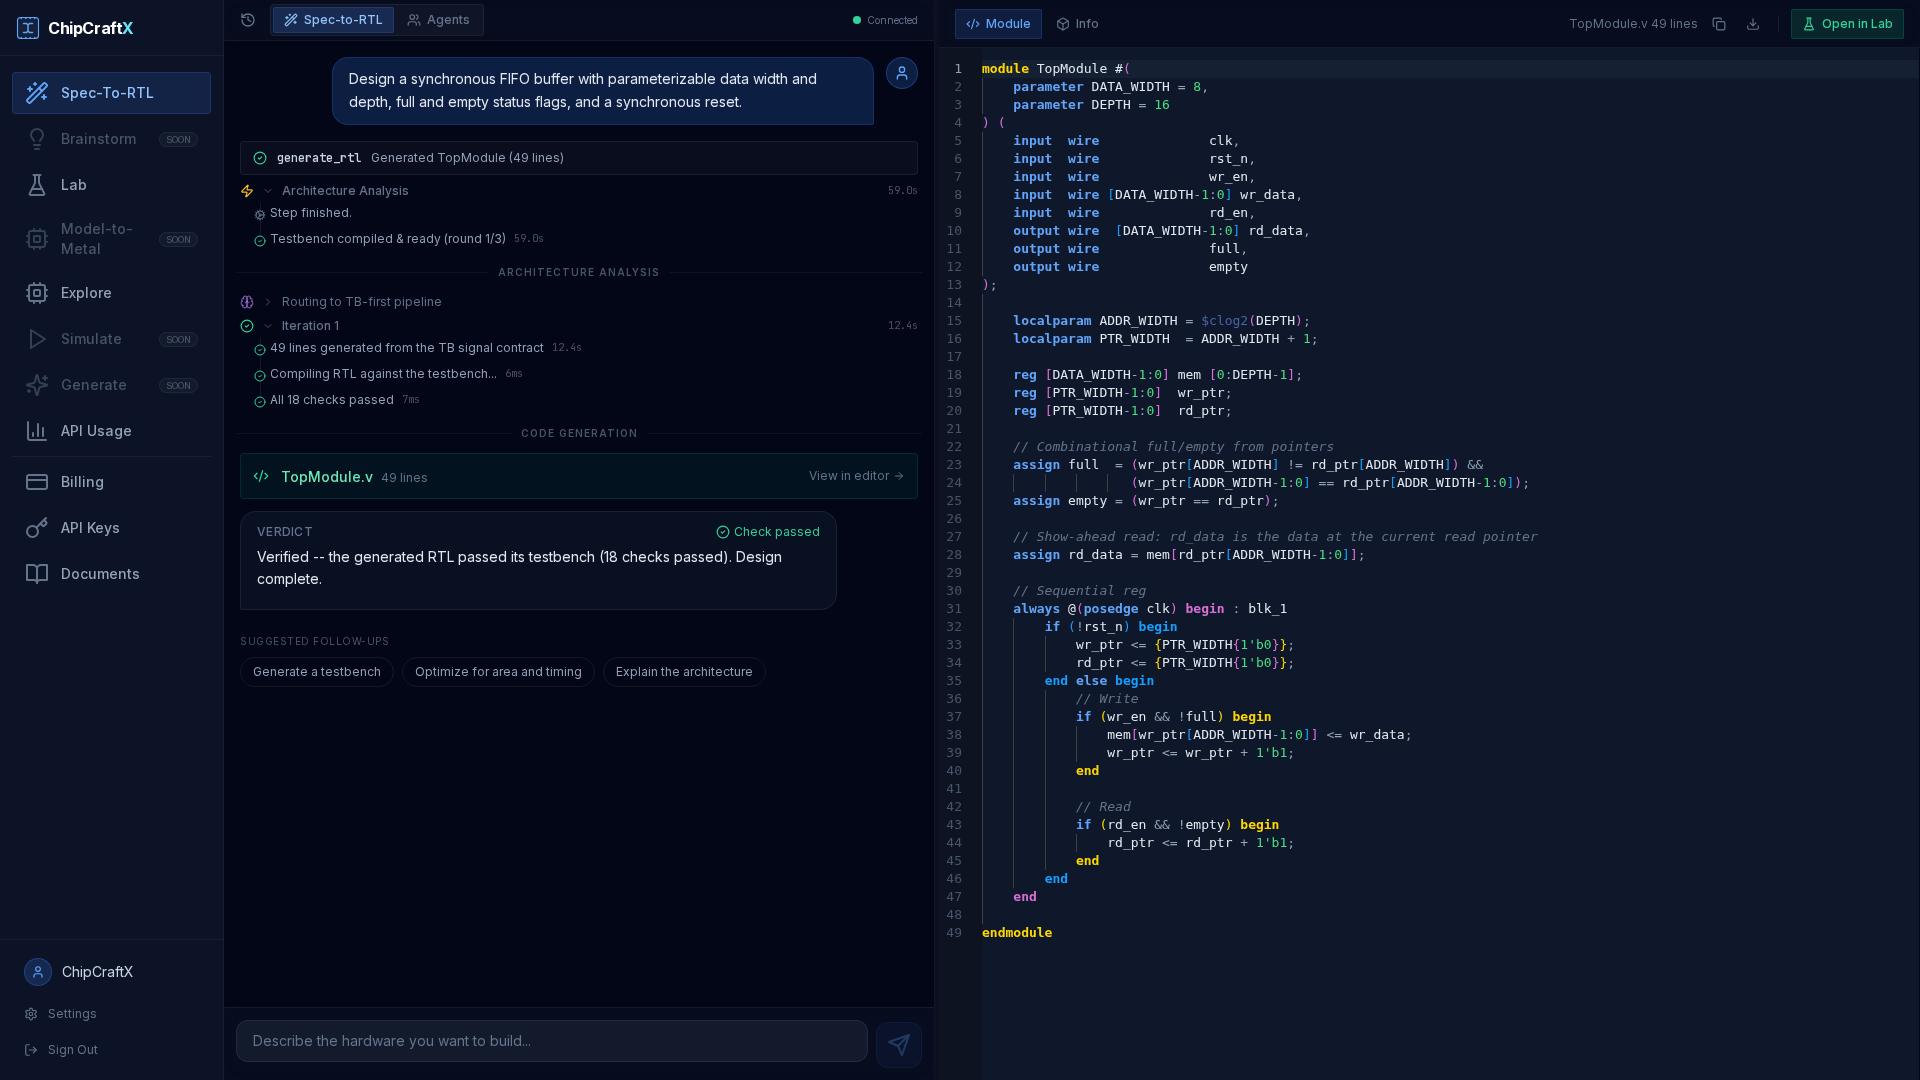Click 'Compiling RTL against the testbench...' step
The height and width of the screenshot is (1080, 1920).
(383, 374)
